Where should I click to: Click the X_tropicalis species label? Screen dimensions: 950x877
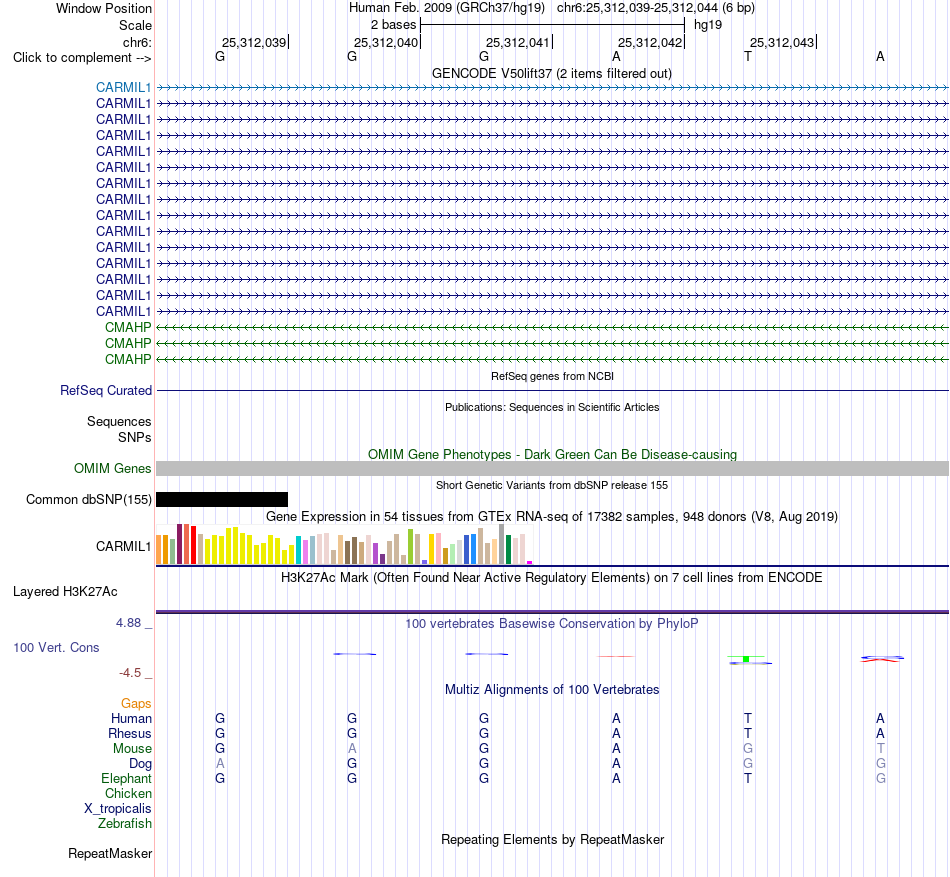(x=118, y=809)
